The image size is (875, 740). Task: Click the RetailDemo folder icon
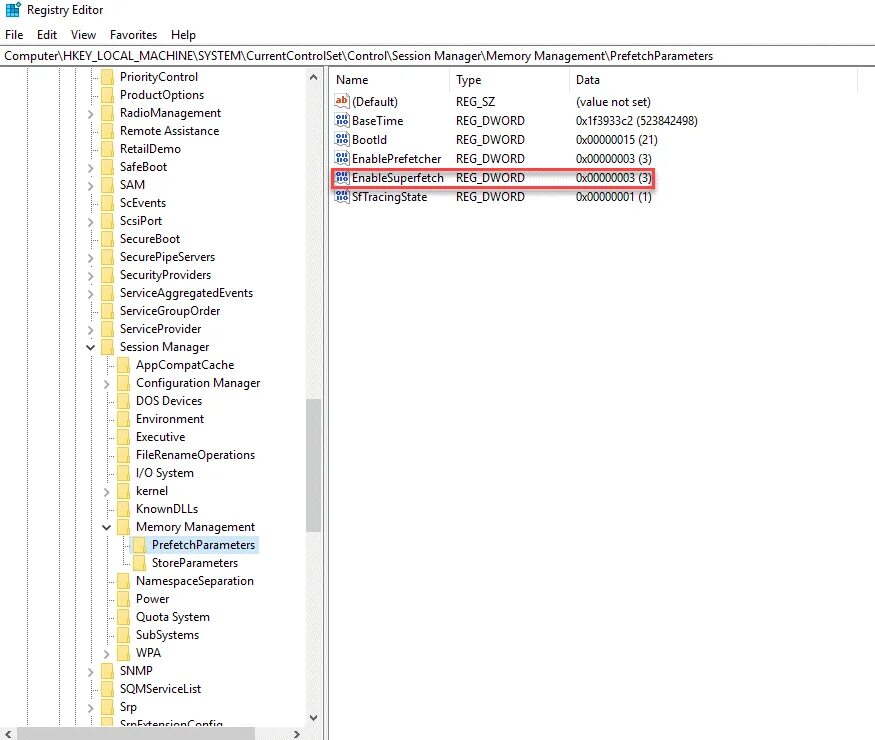[x=108, y=149]
